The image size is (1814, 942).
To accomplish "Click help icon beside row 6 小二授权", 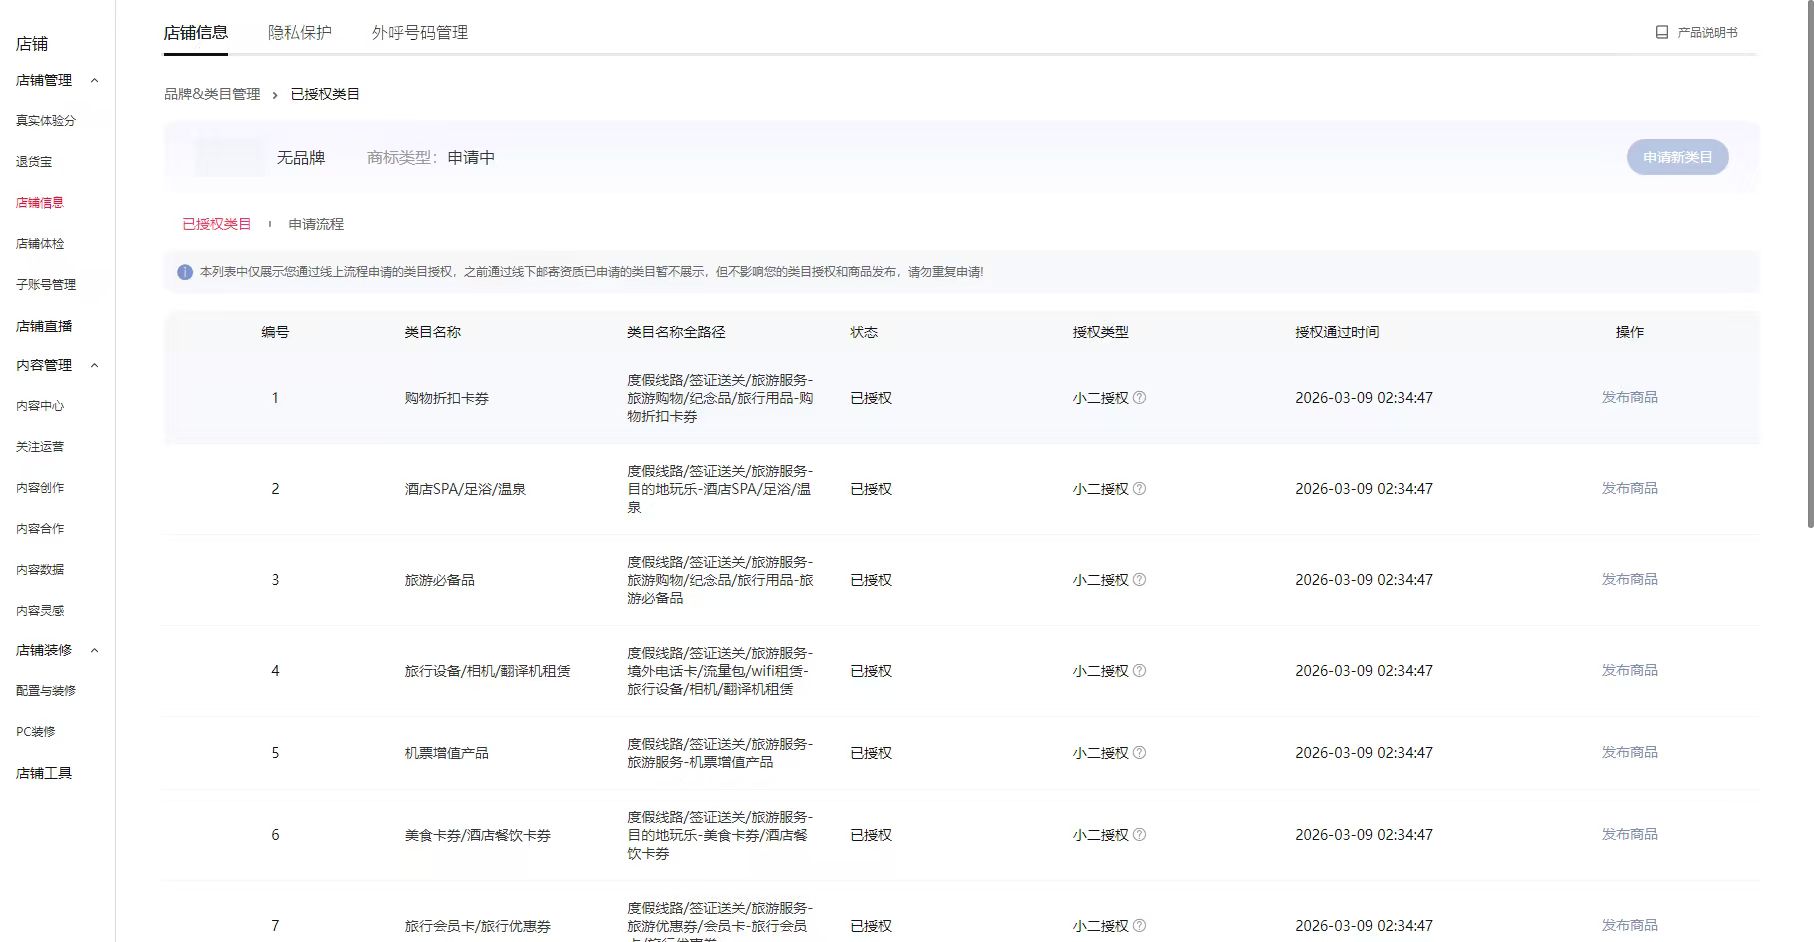I will click(x=1139, y=835).
